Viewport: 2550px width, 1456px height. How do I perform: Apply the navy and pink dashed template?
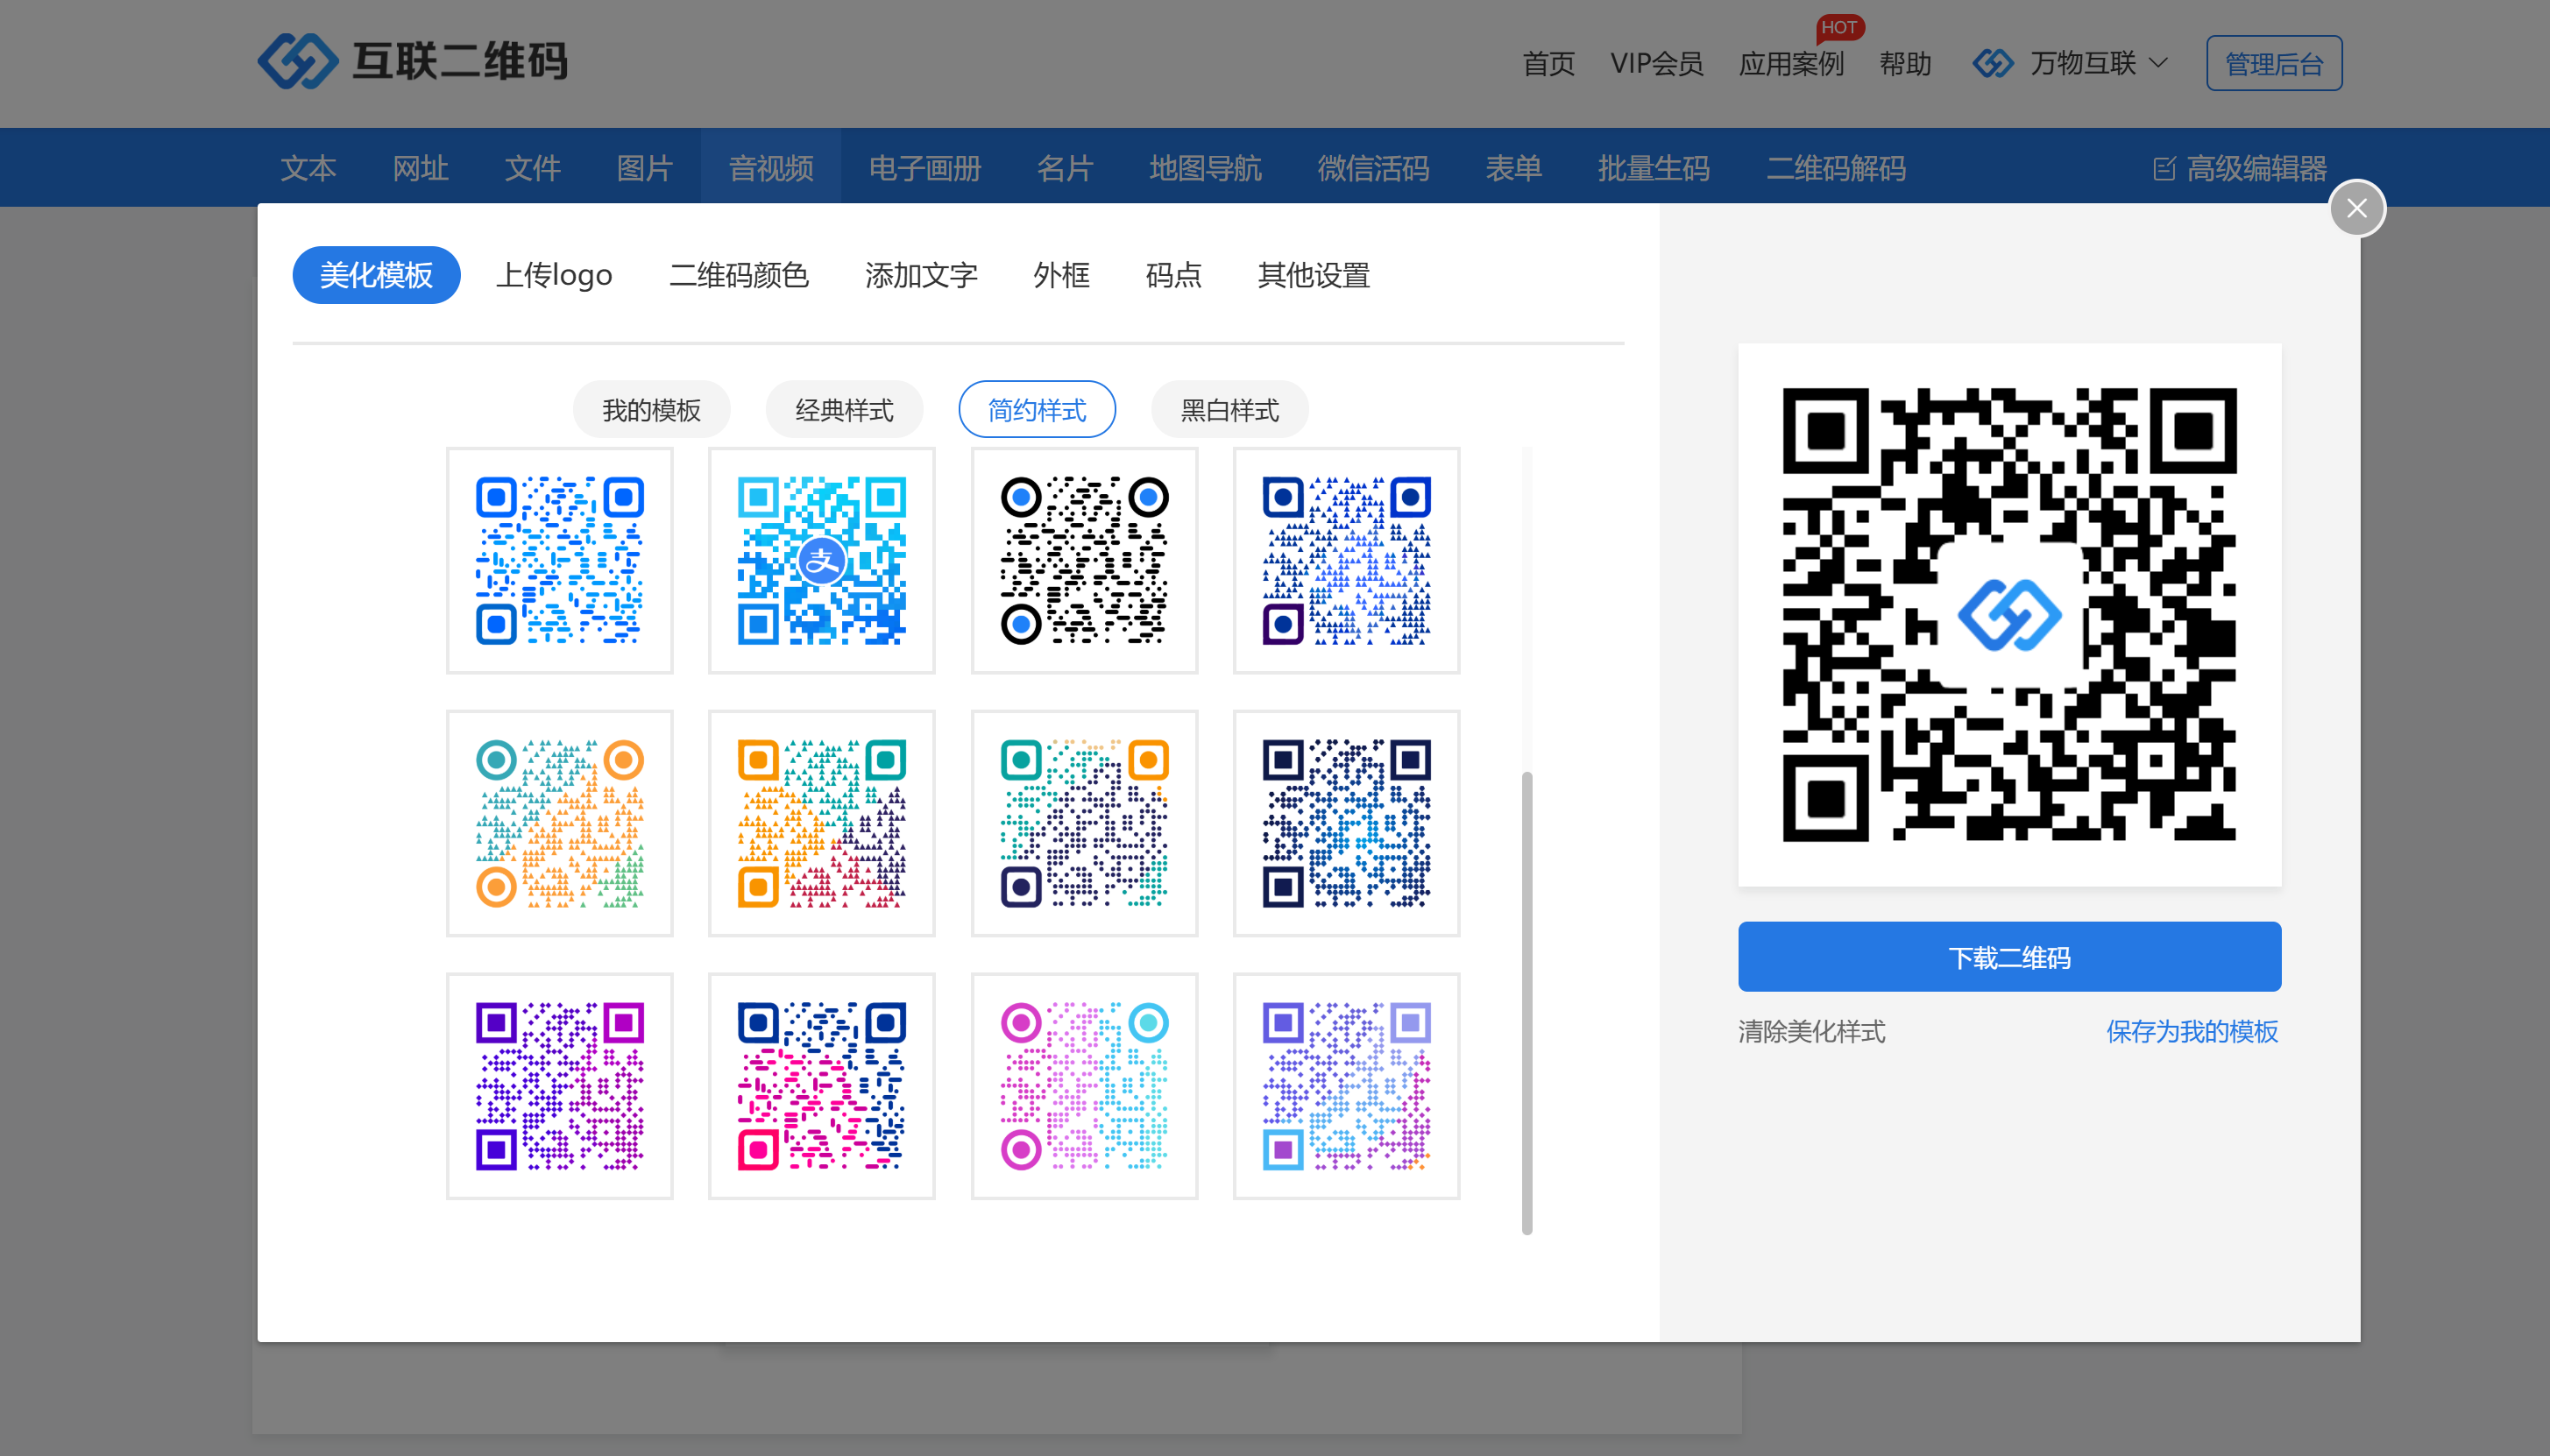click(821, 1086)
